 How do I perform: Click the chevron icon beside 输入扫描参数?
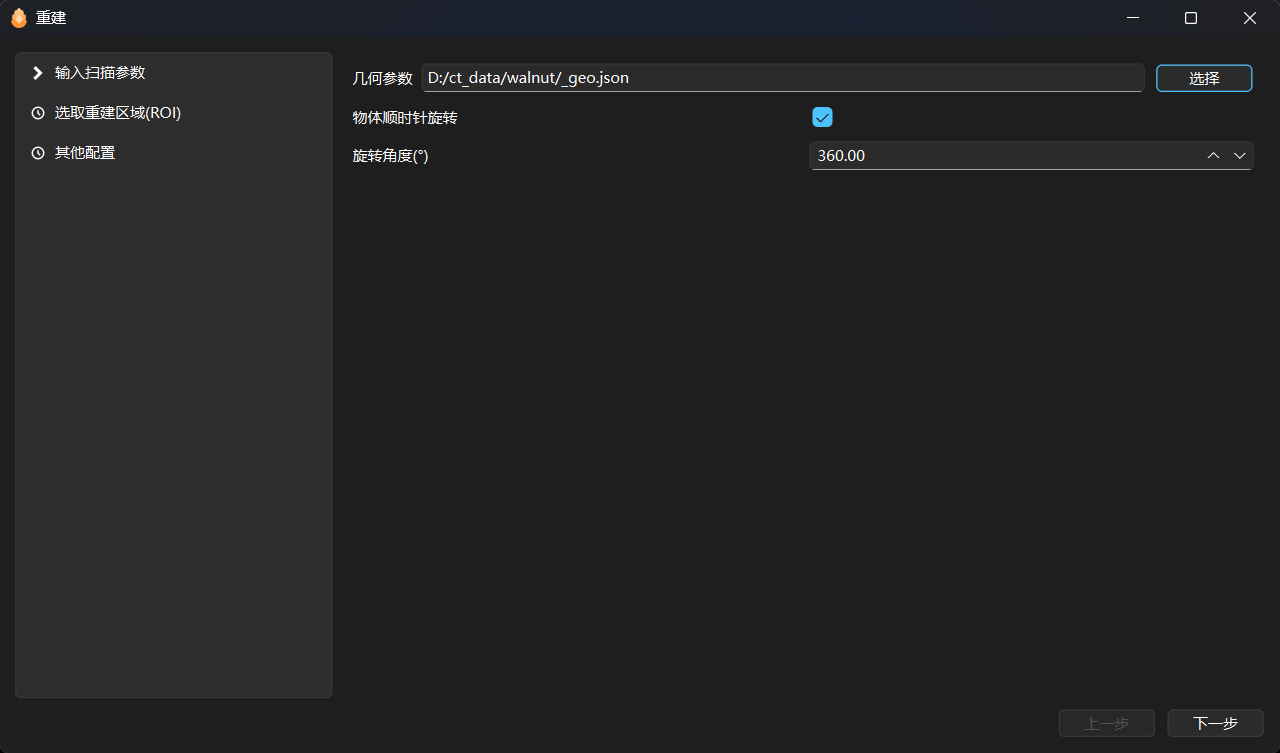tap(38, 73)
